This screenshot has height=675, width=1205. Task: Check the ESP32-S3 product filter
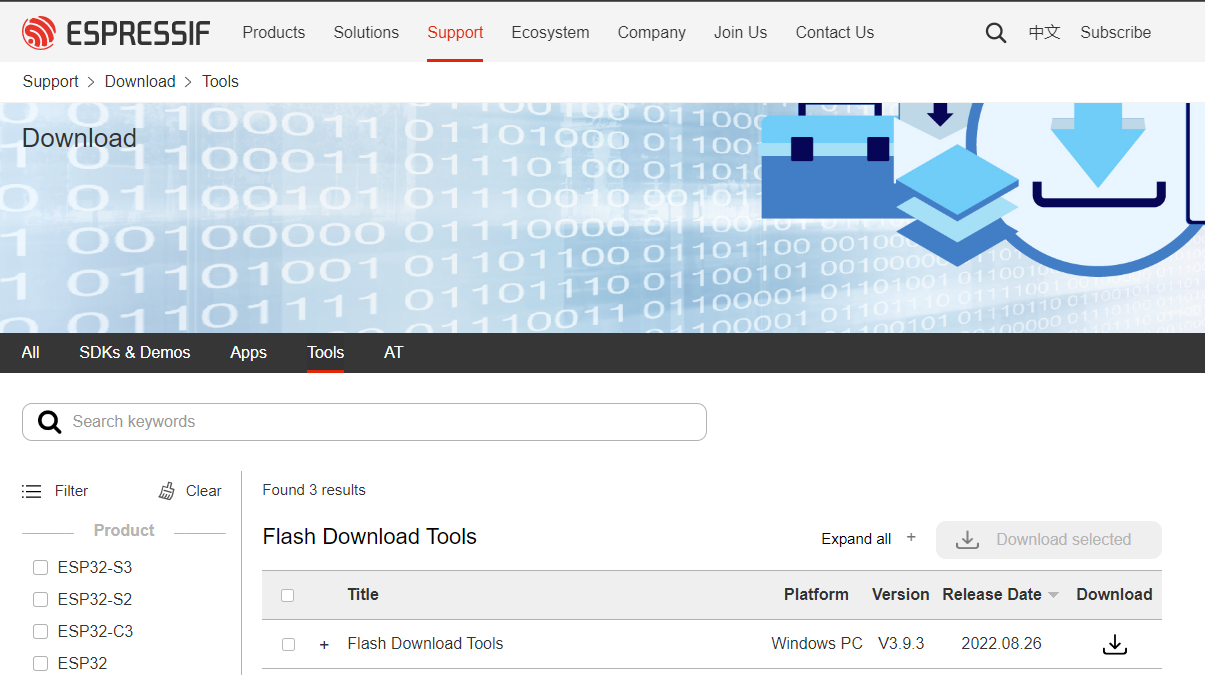[40, 567]
